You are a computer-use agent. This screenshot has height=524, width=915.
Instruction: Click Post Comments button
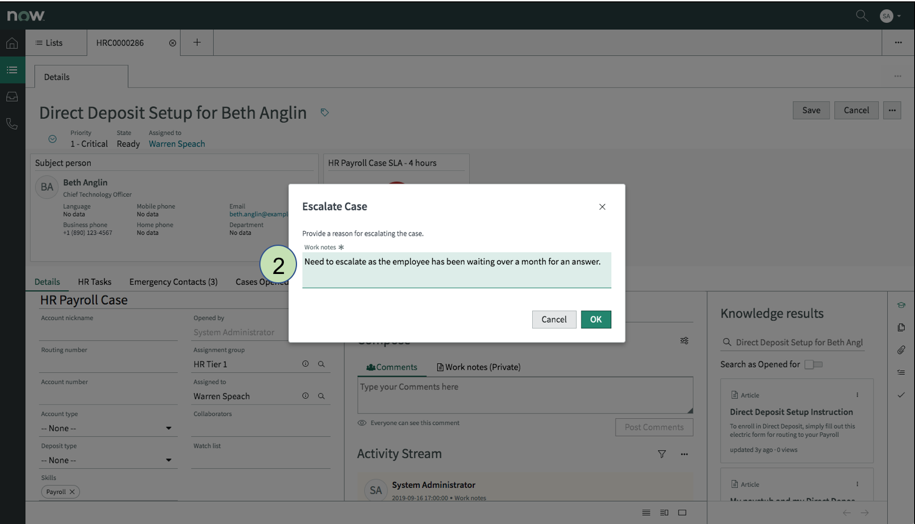[654, 427]
